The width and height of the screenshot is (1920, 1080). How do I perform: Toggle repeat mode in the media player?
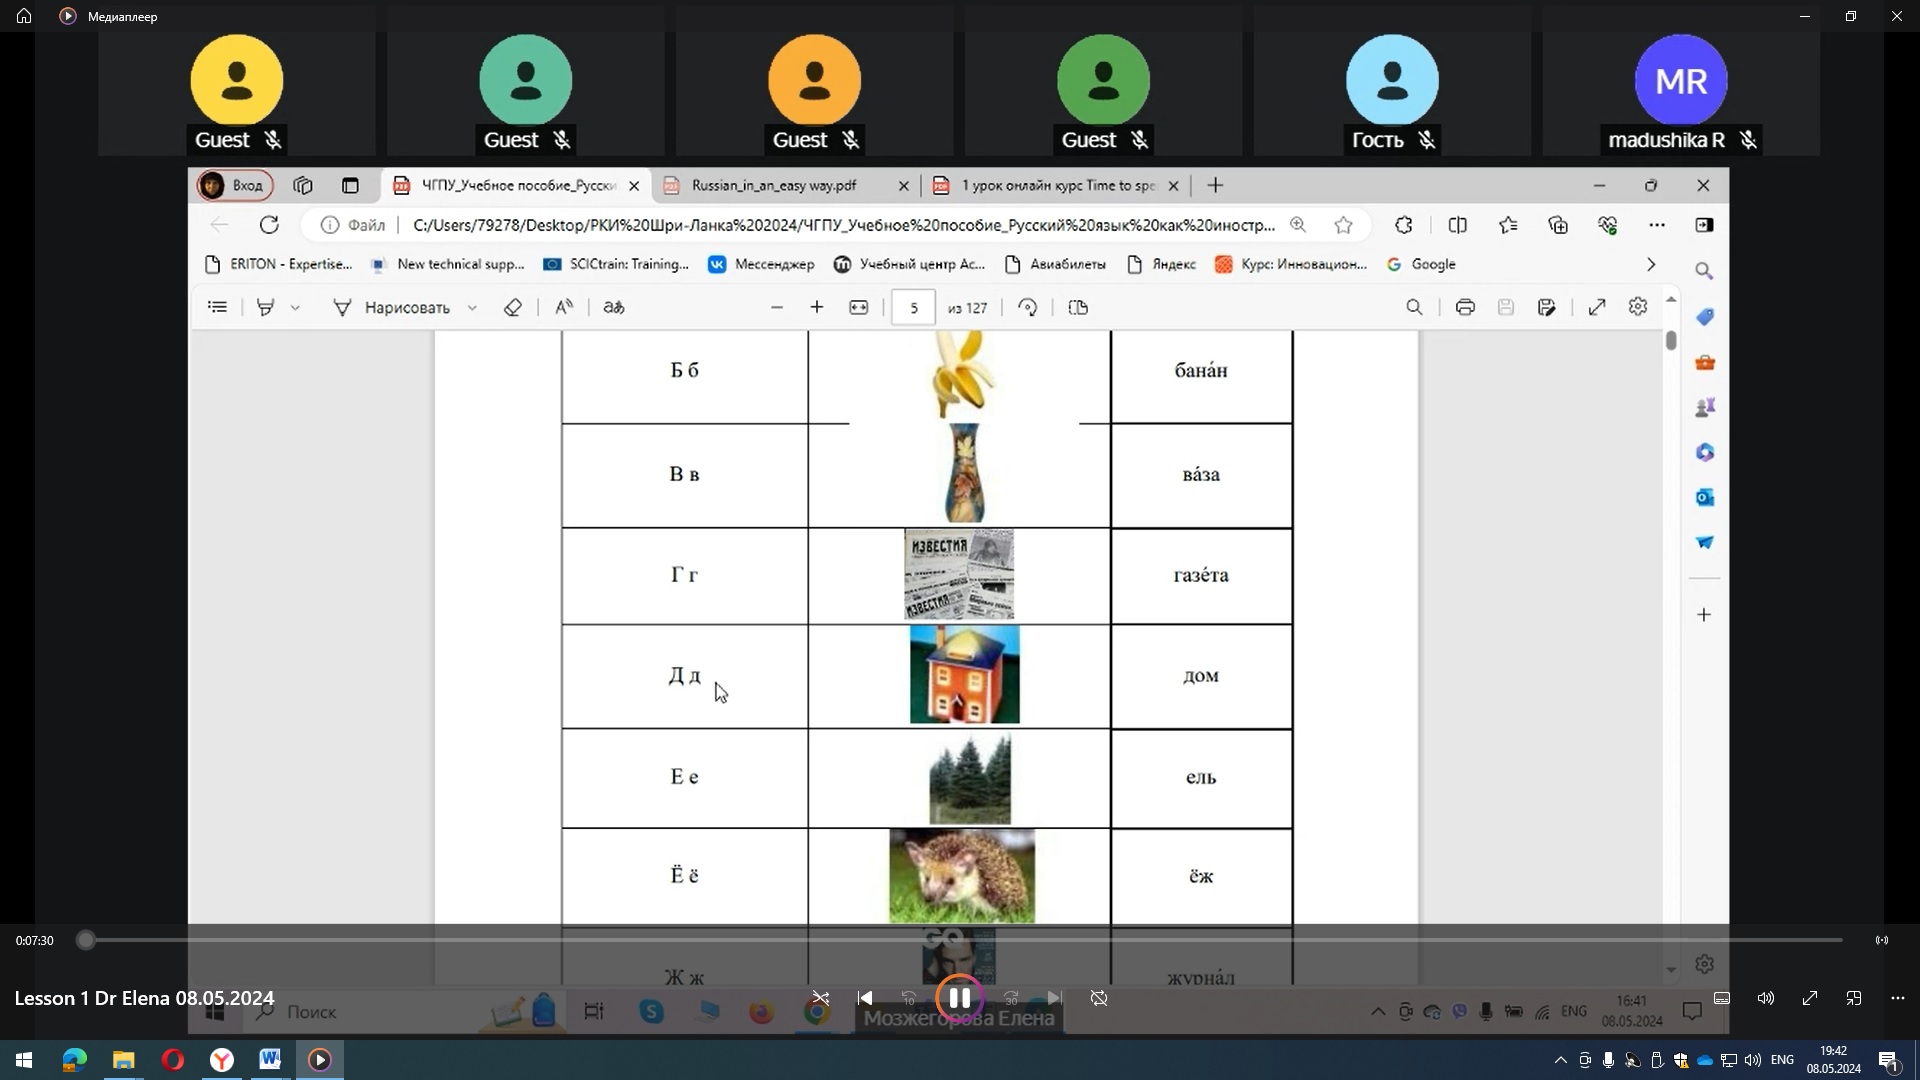pyautogui.click(x=1099, y=998)
